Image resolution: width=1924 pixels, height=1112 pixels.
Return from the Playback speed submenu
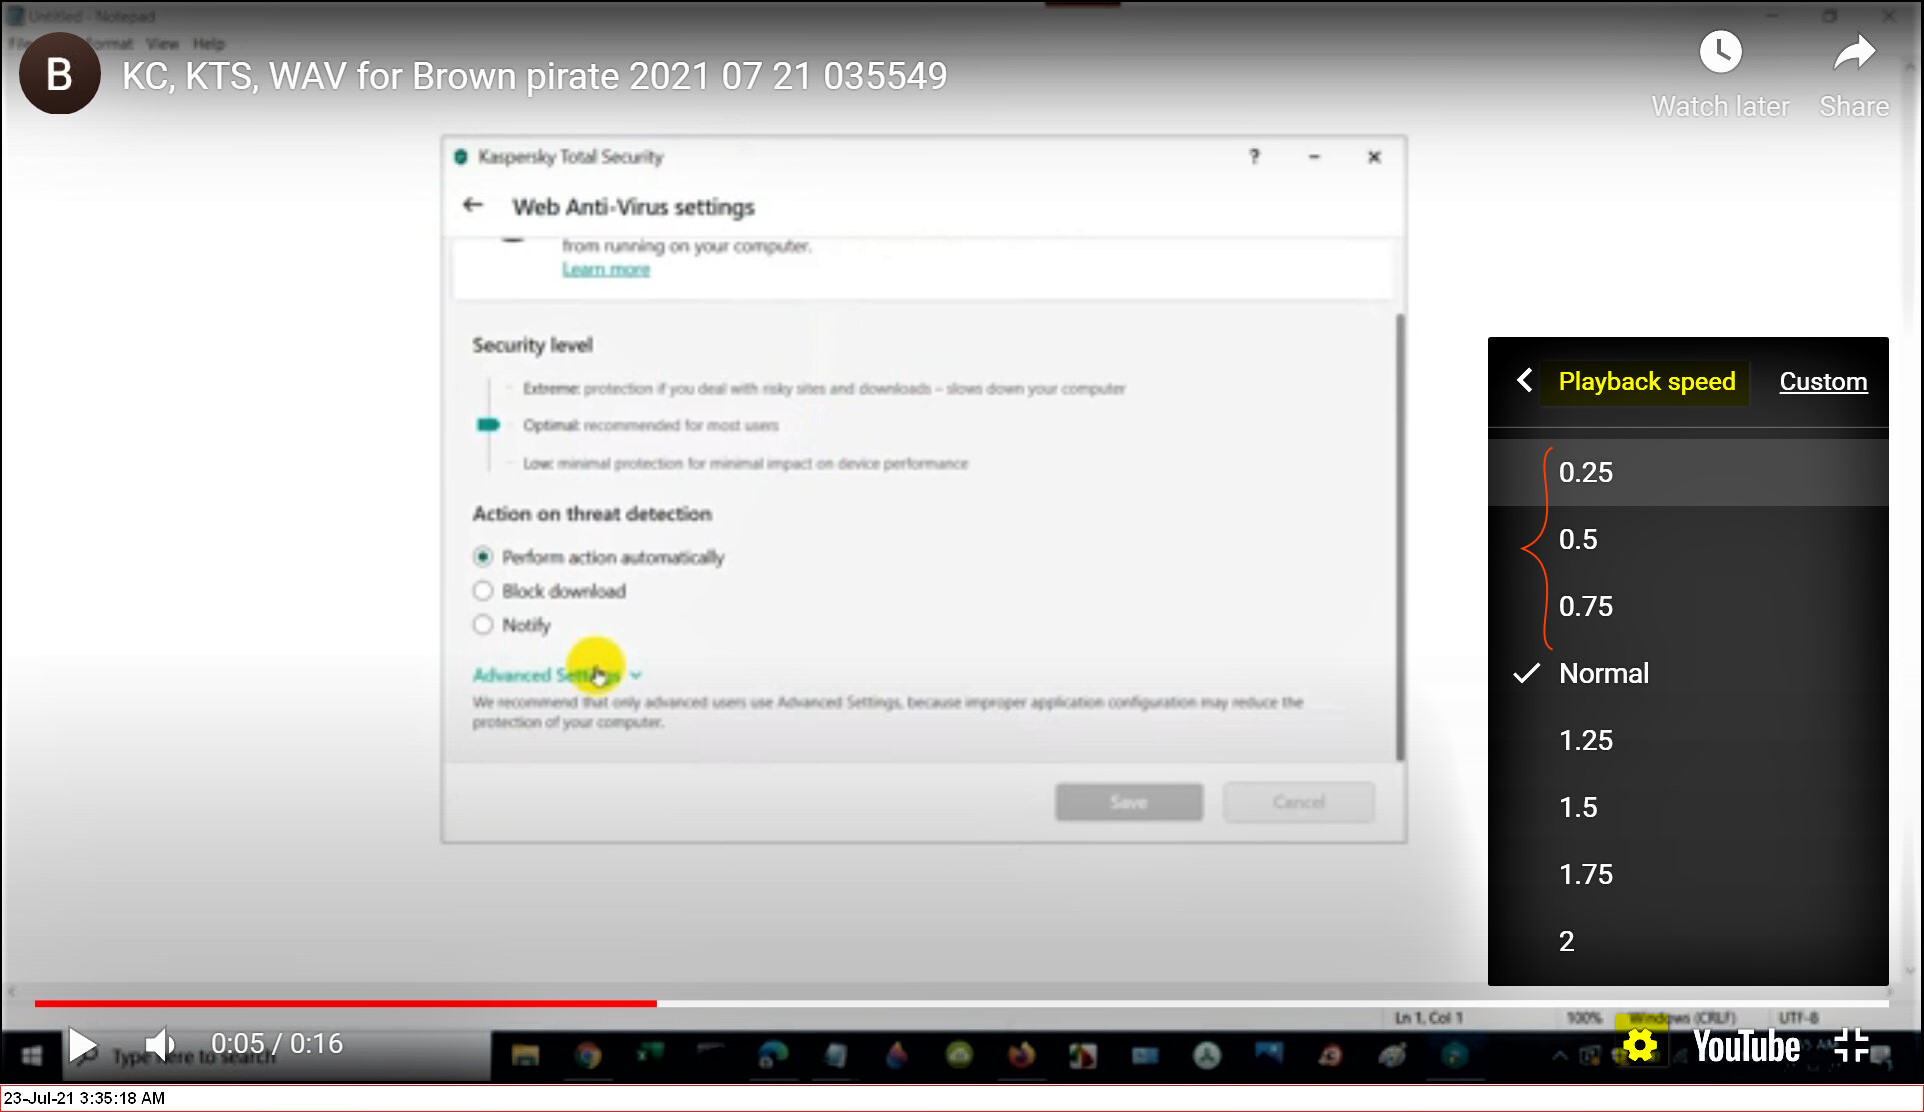[x=1524, y=381]
